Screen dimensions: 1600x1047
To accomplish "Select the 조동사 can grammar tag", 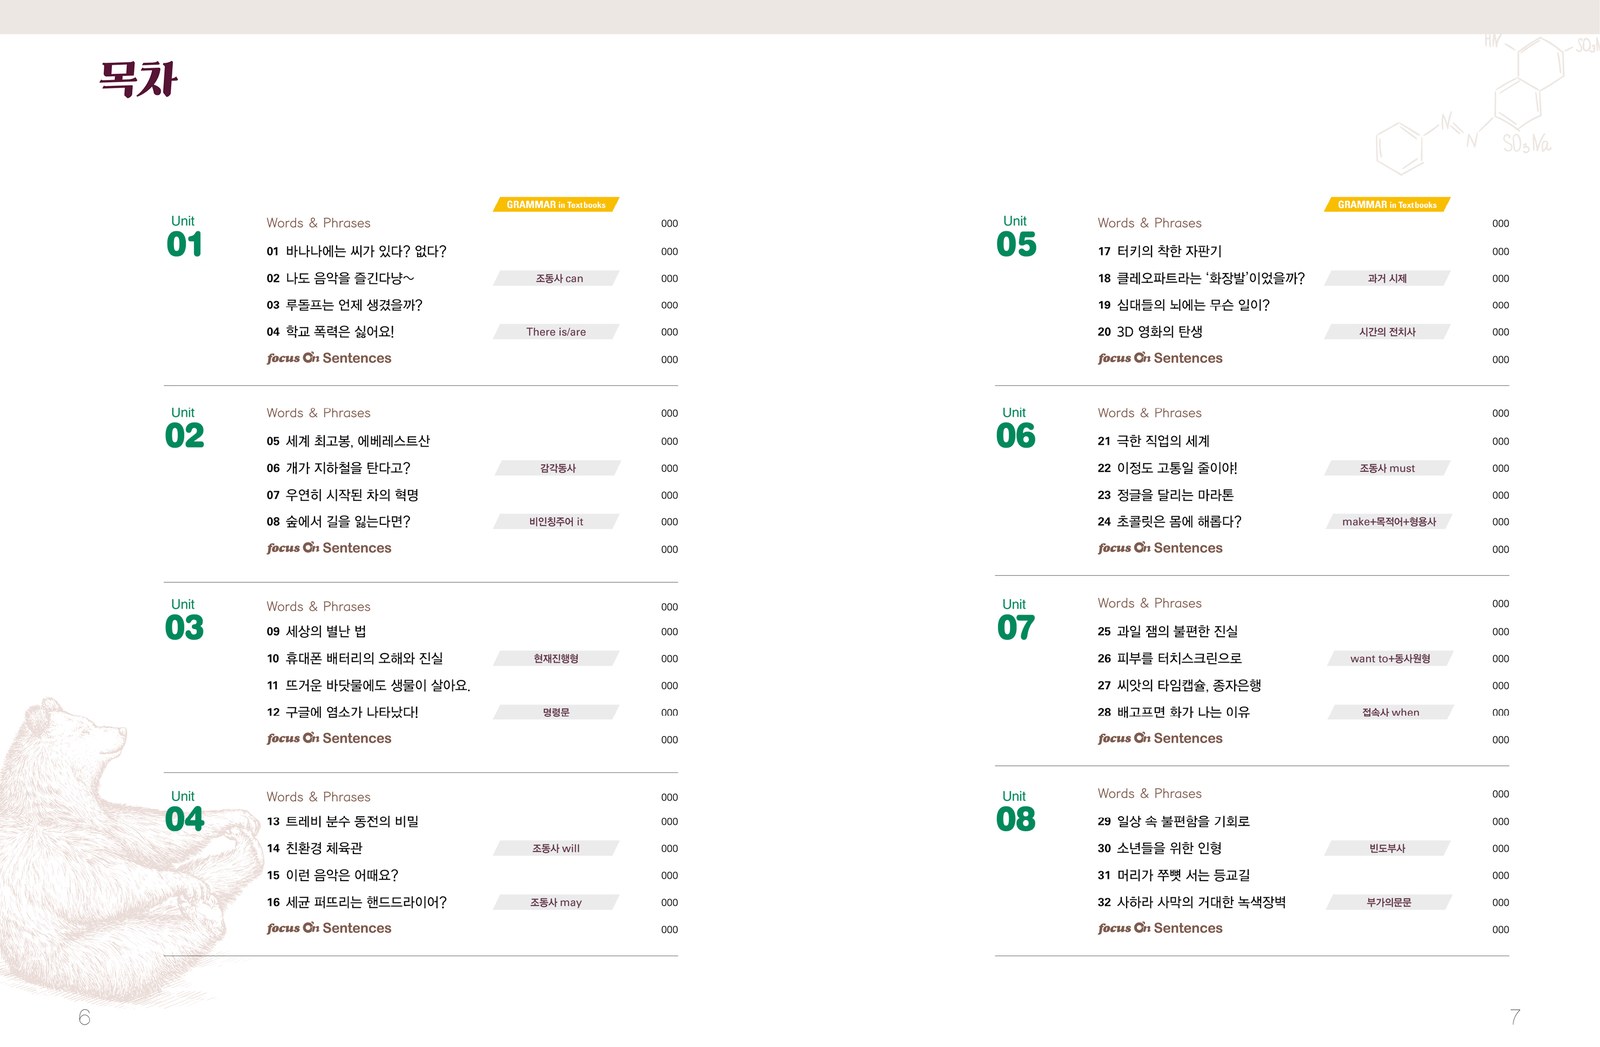I will pyautogui.click(x=557, y=278).
